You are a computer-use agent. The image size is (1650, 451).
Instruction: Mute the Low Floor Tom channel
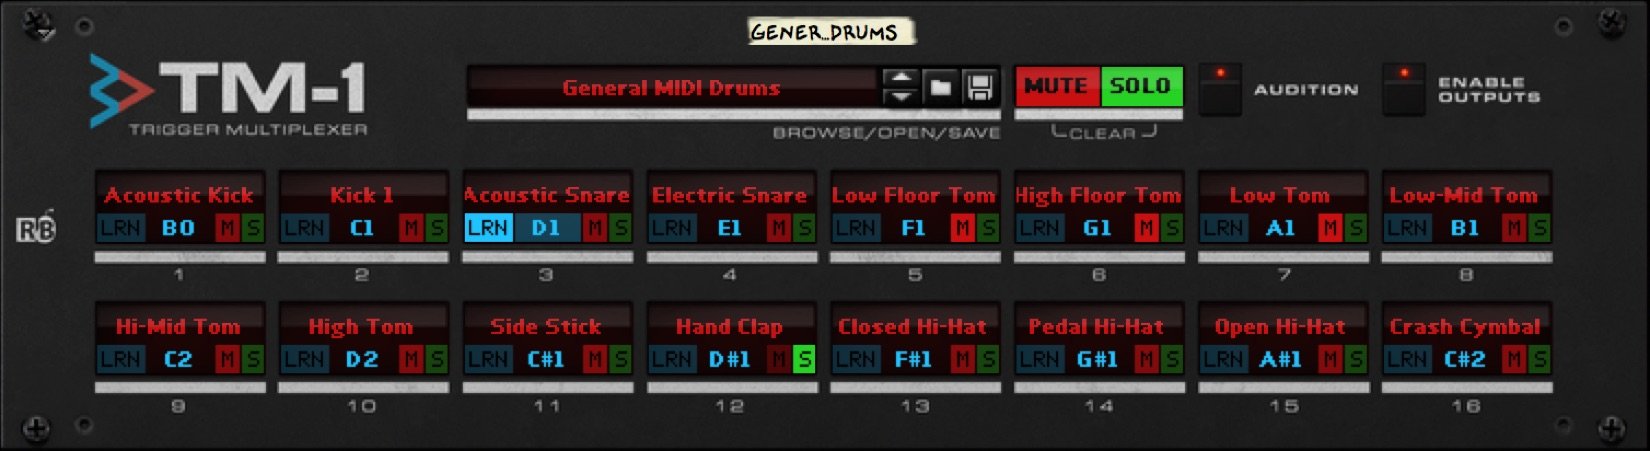click(x=963, y=228)
